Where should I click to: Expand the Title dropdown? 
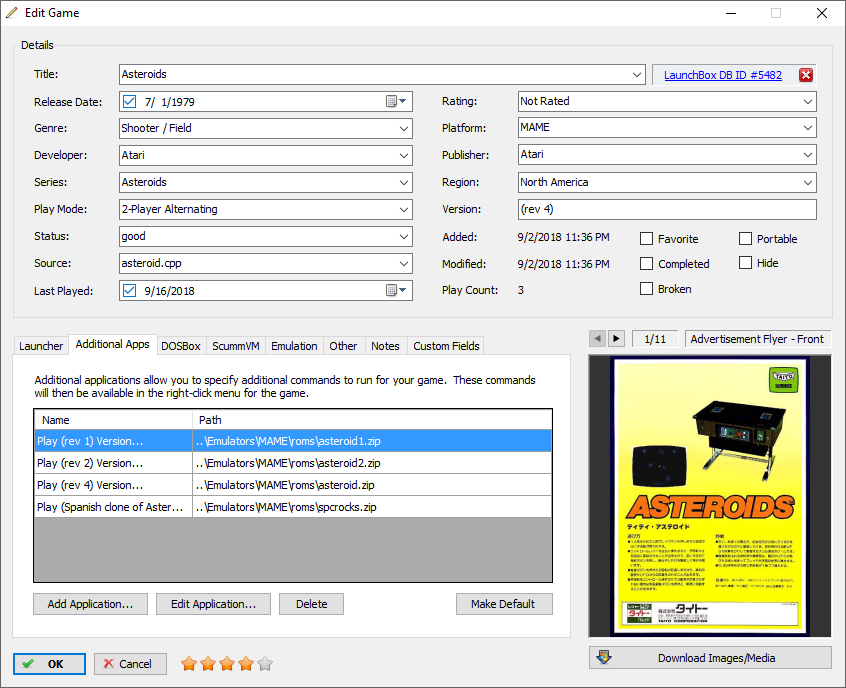click(637, 74)
